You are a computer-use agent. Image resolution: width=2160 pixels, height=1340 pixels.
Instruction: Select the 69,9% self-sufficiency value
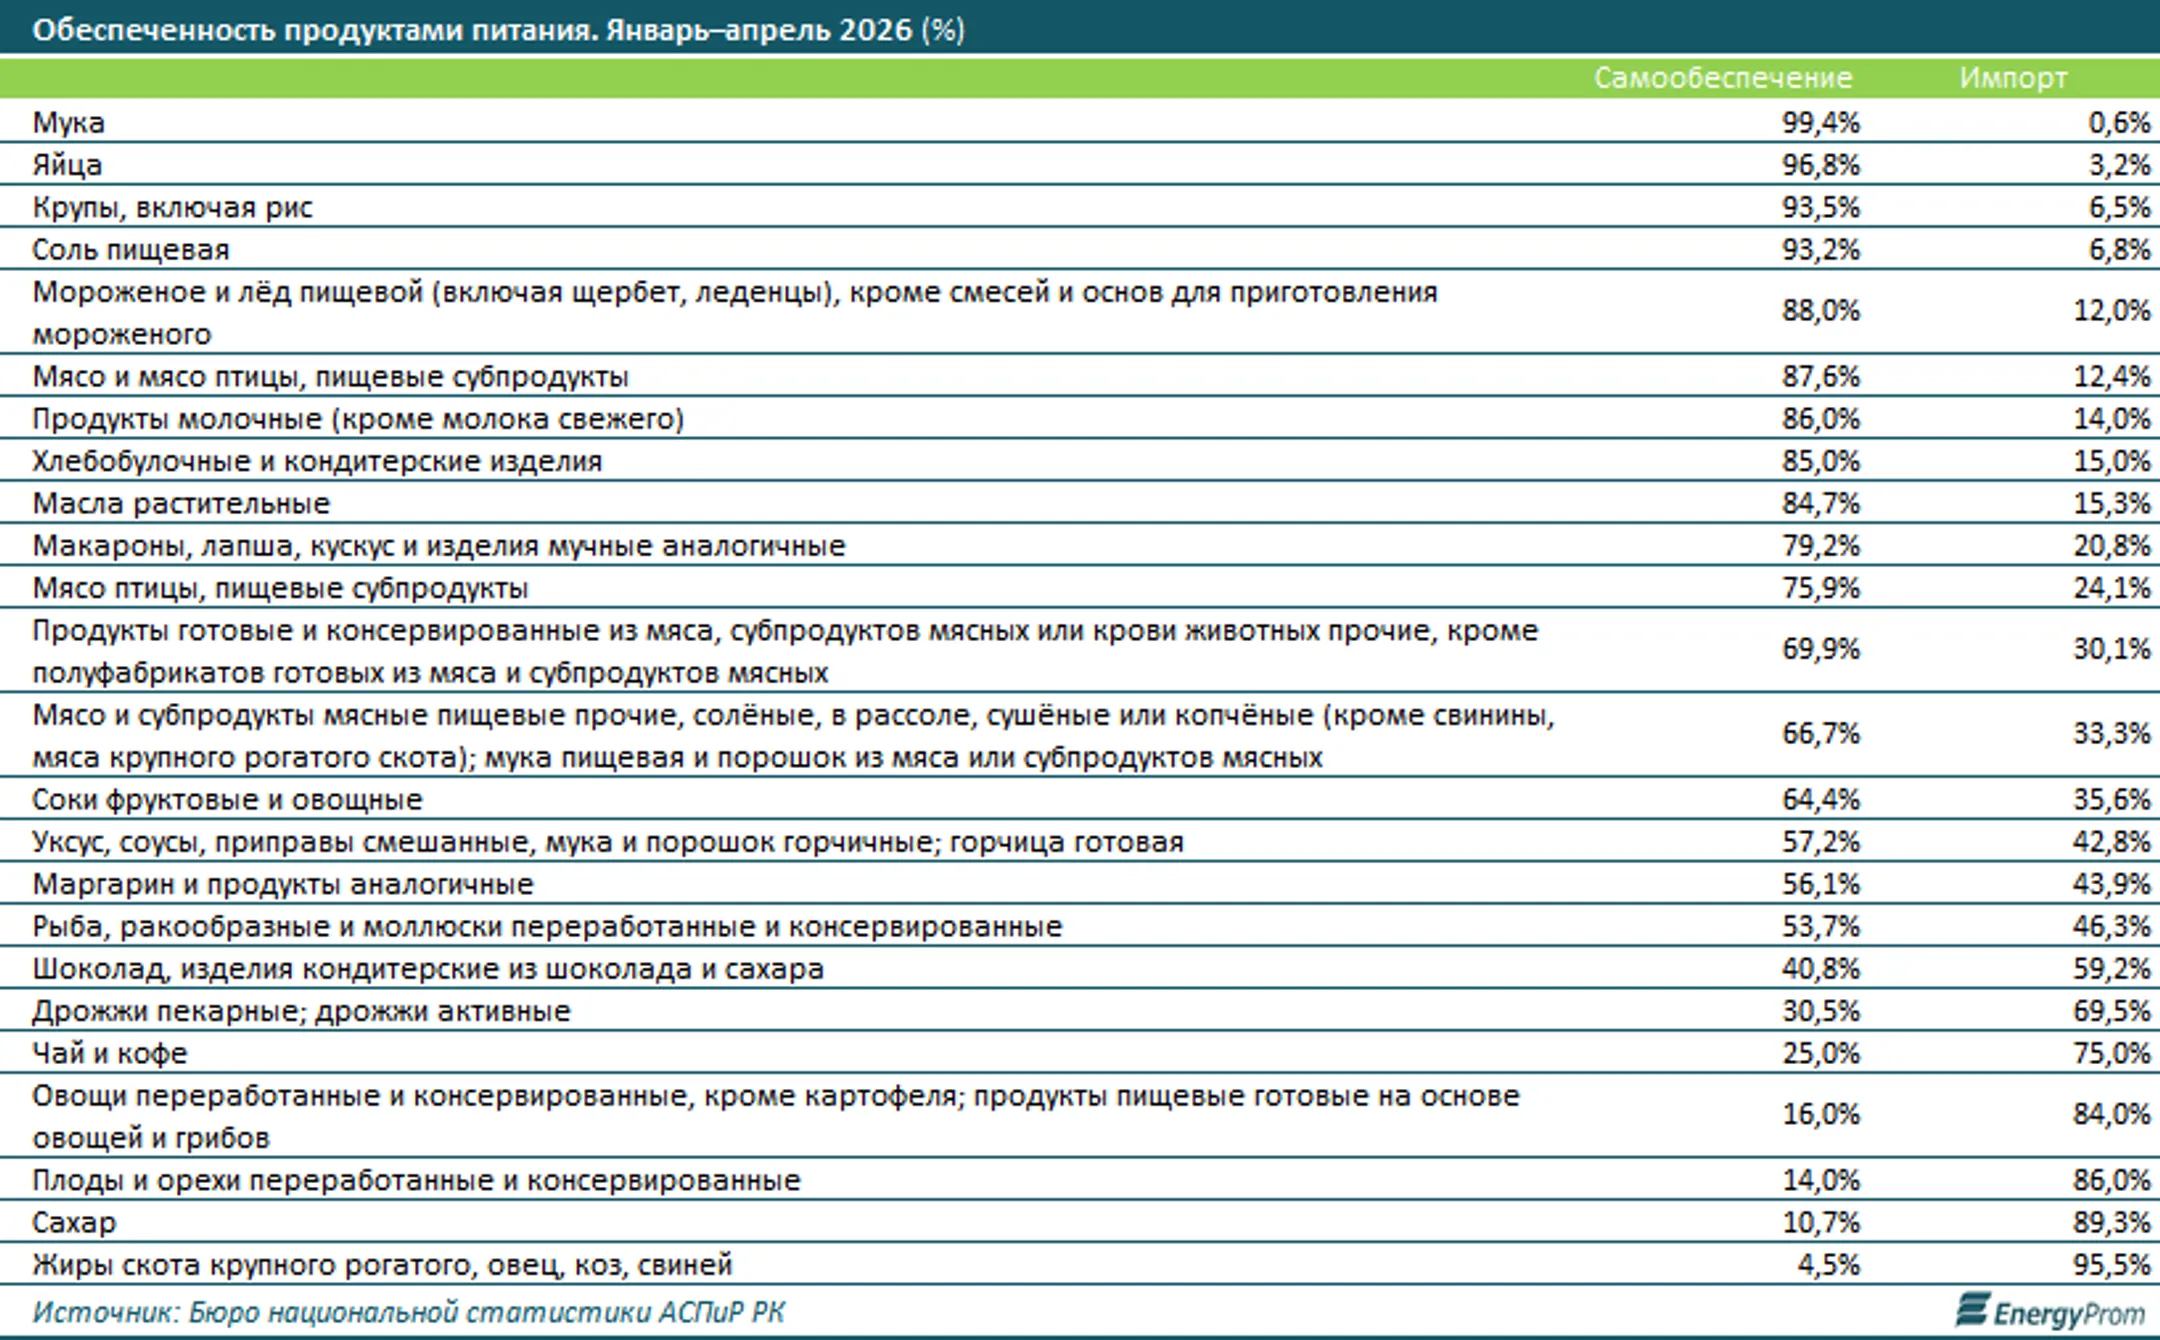(x=1820, y=649)
